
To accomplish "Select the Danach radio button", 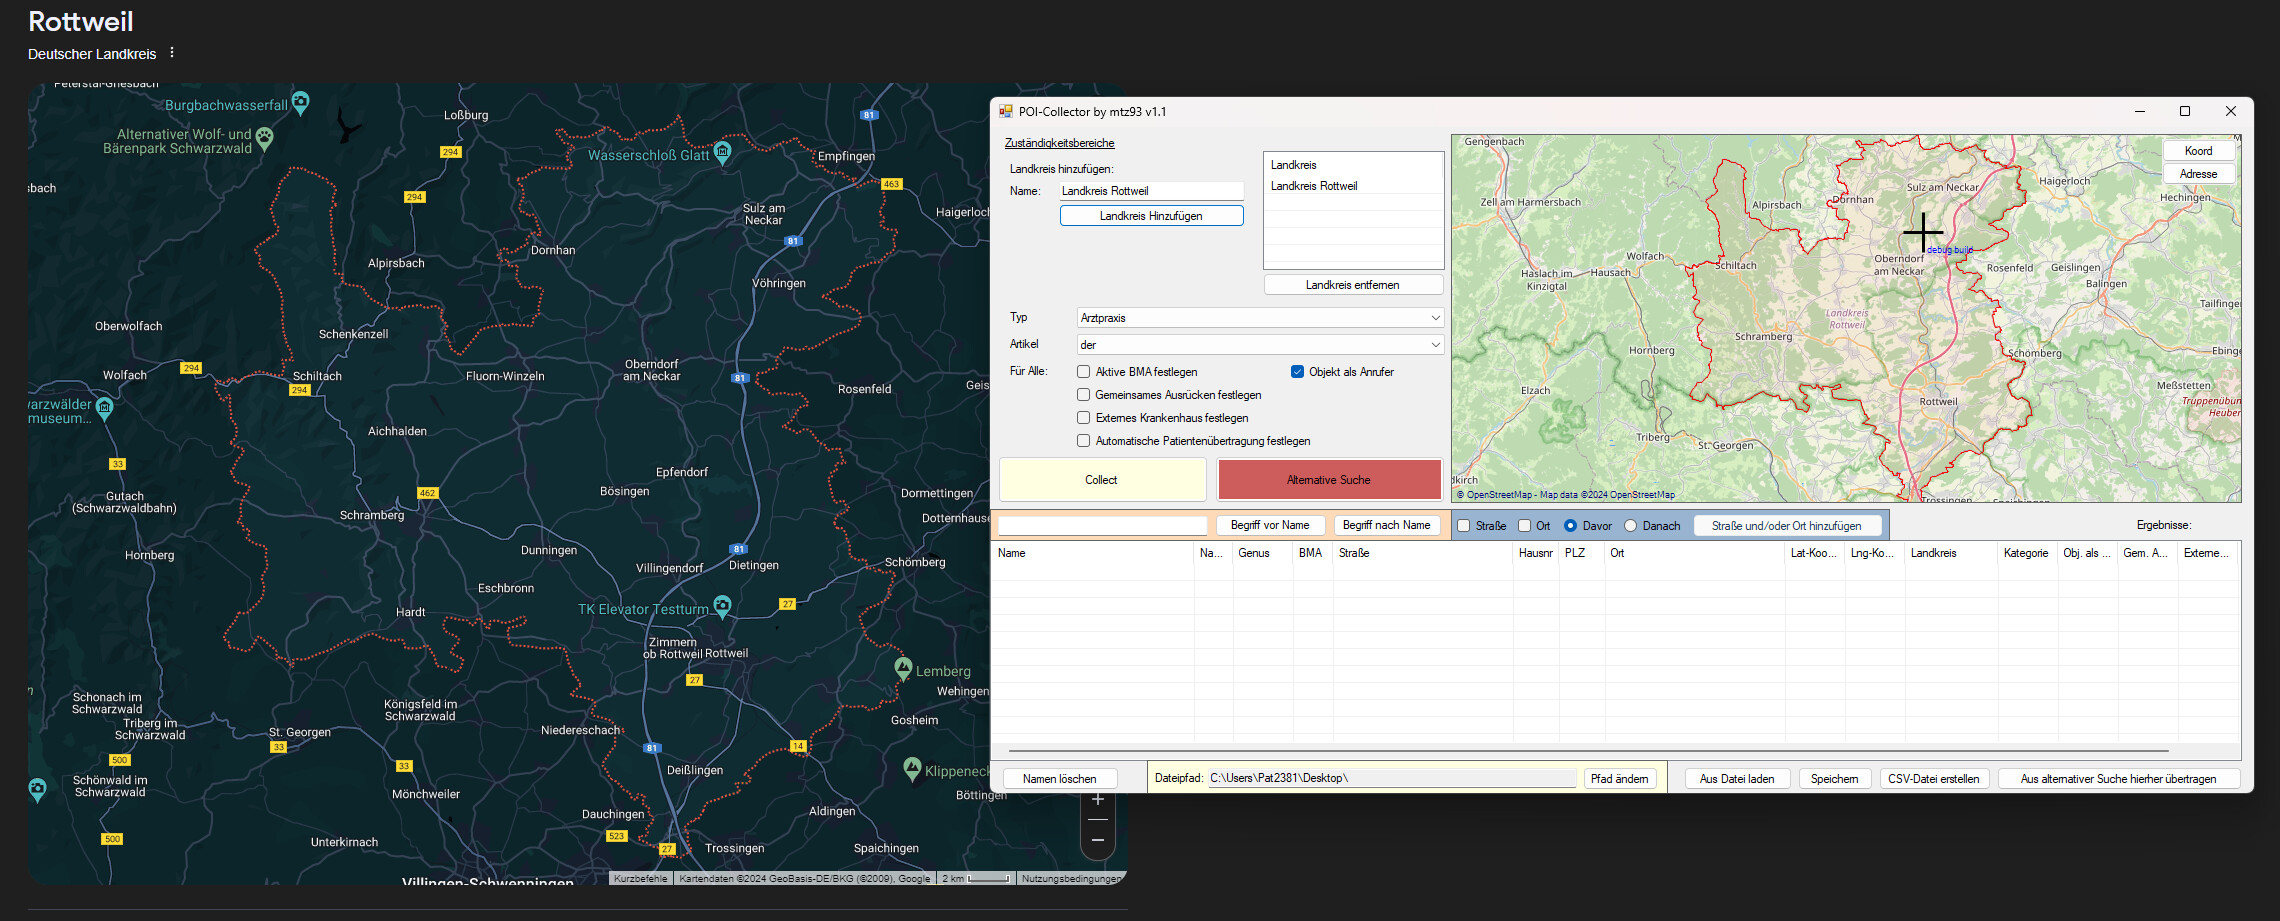I will click(x=1631, y=526).
